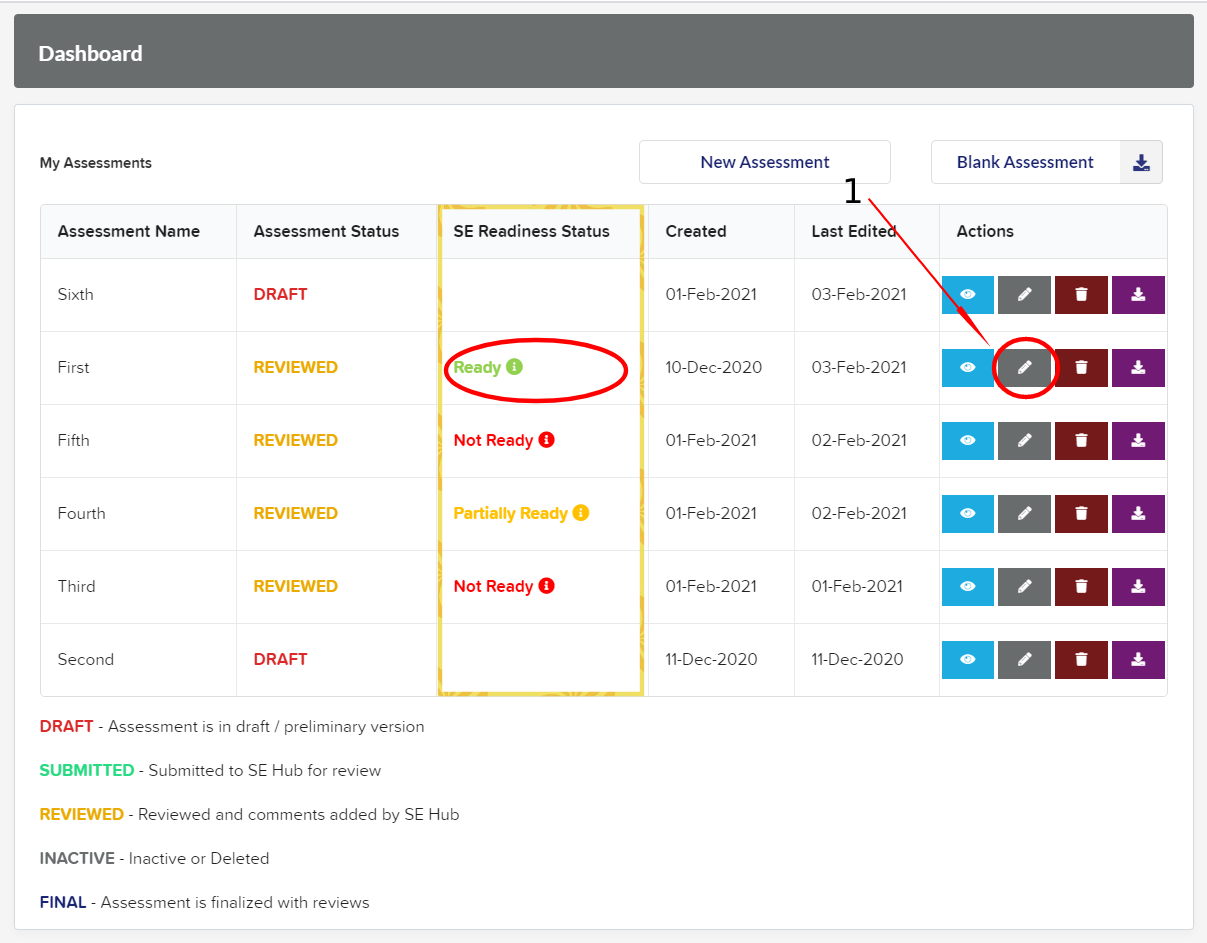
Task: Download the Fifth assessment
Action: tap(1138, 441)
